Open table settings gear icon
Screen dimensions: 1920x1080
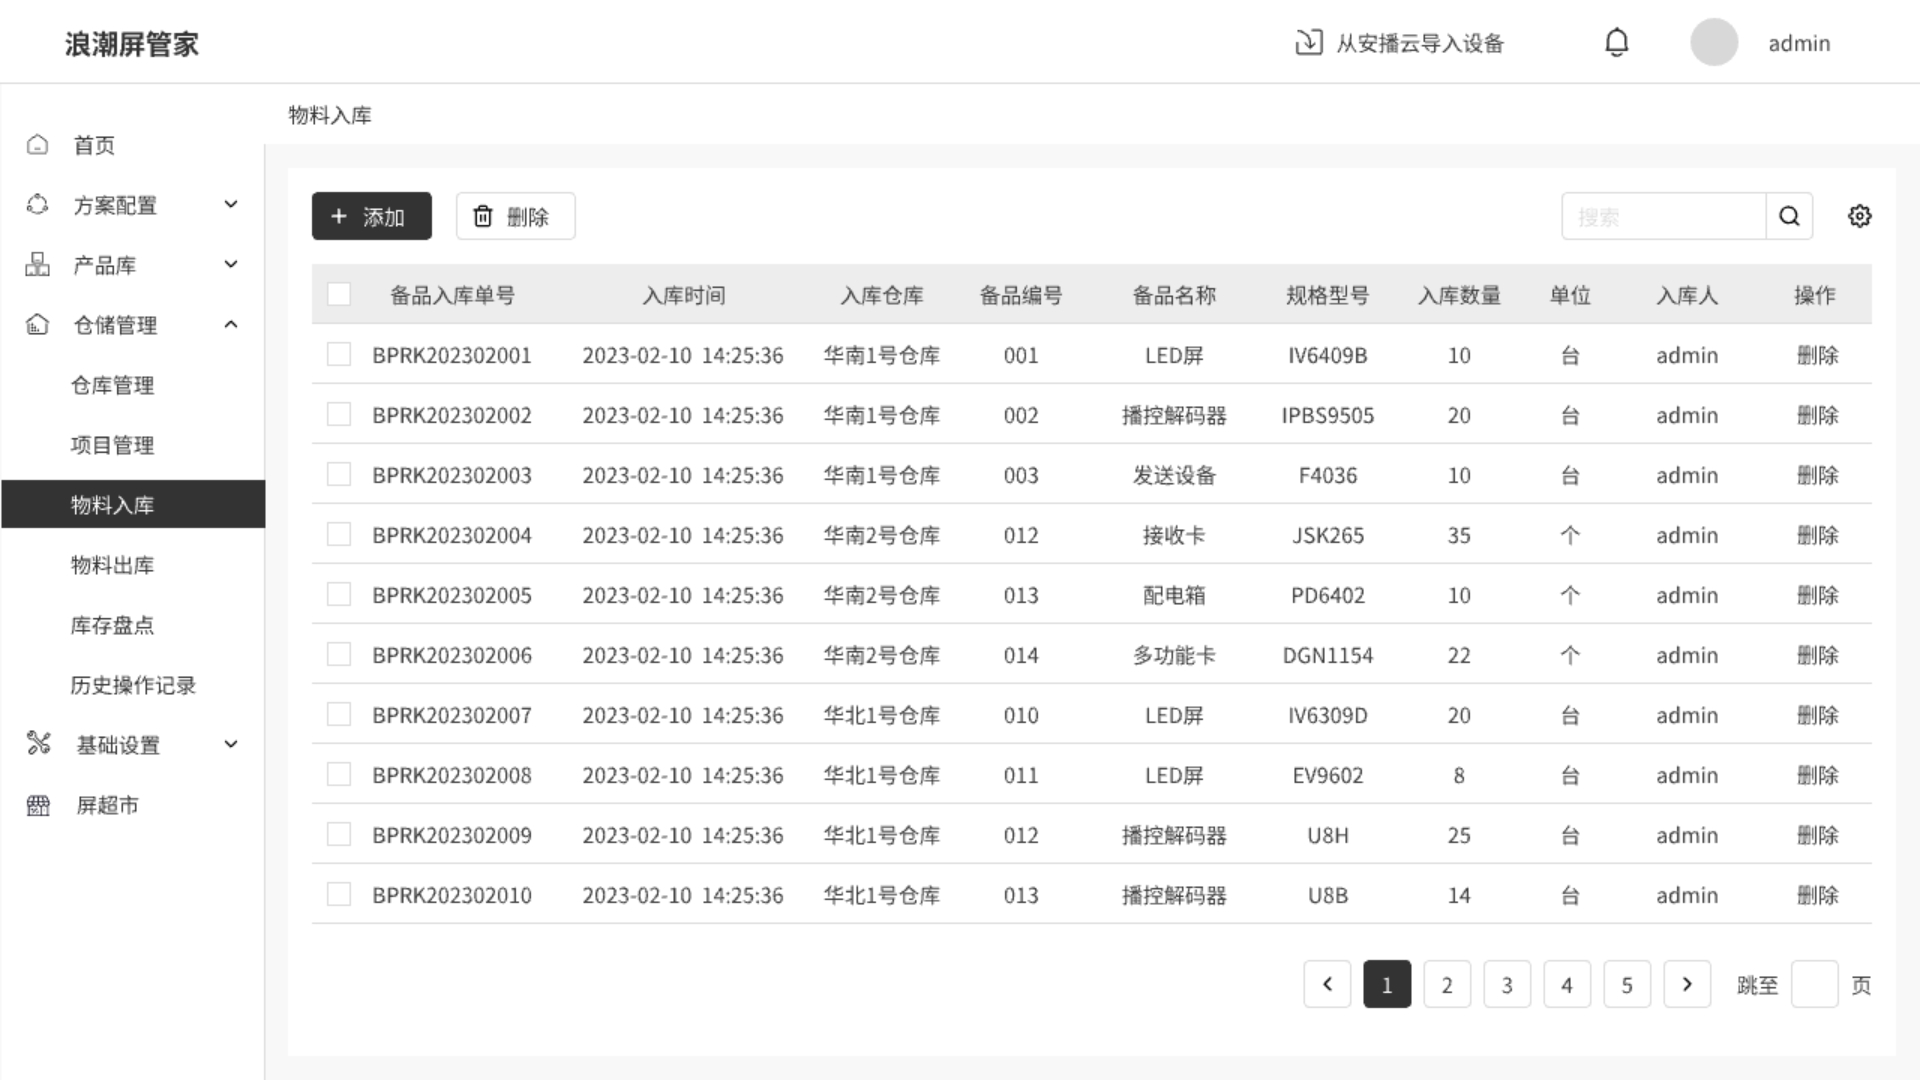click(1859, 216)
